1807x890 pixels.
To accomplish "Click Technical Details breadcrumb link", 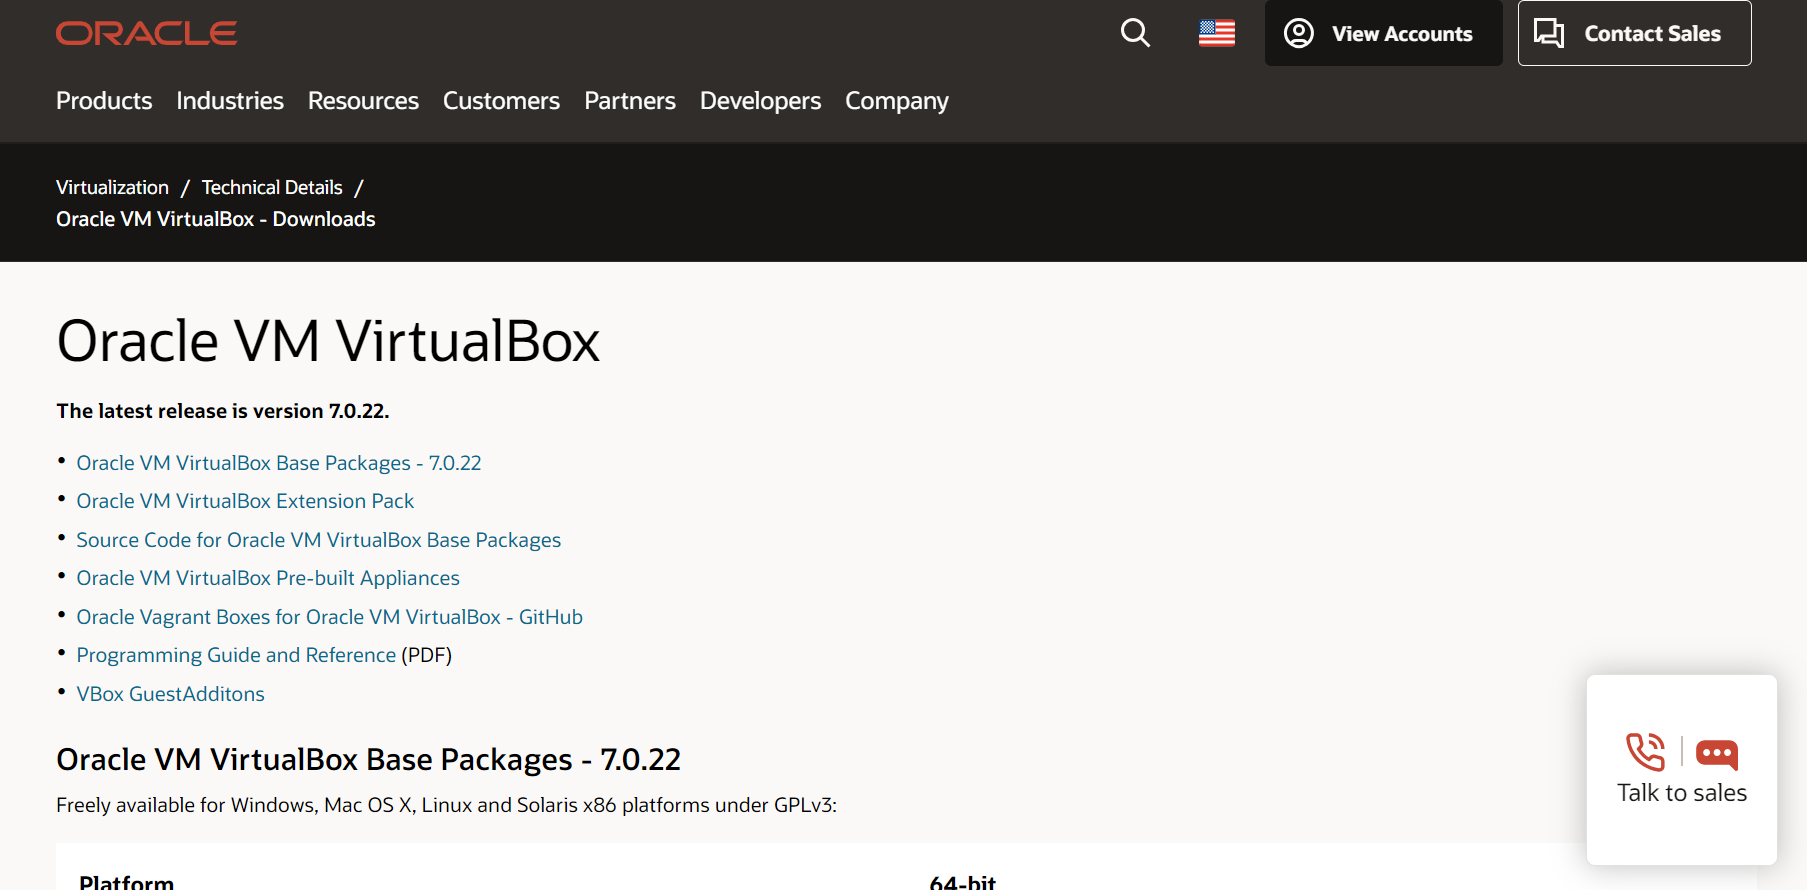I will 272,187.
